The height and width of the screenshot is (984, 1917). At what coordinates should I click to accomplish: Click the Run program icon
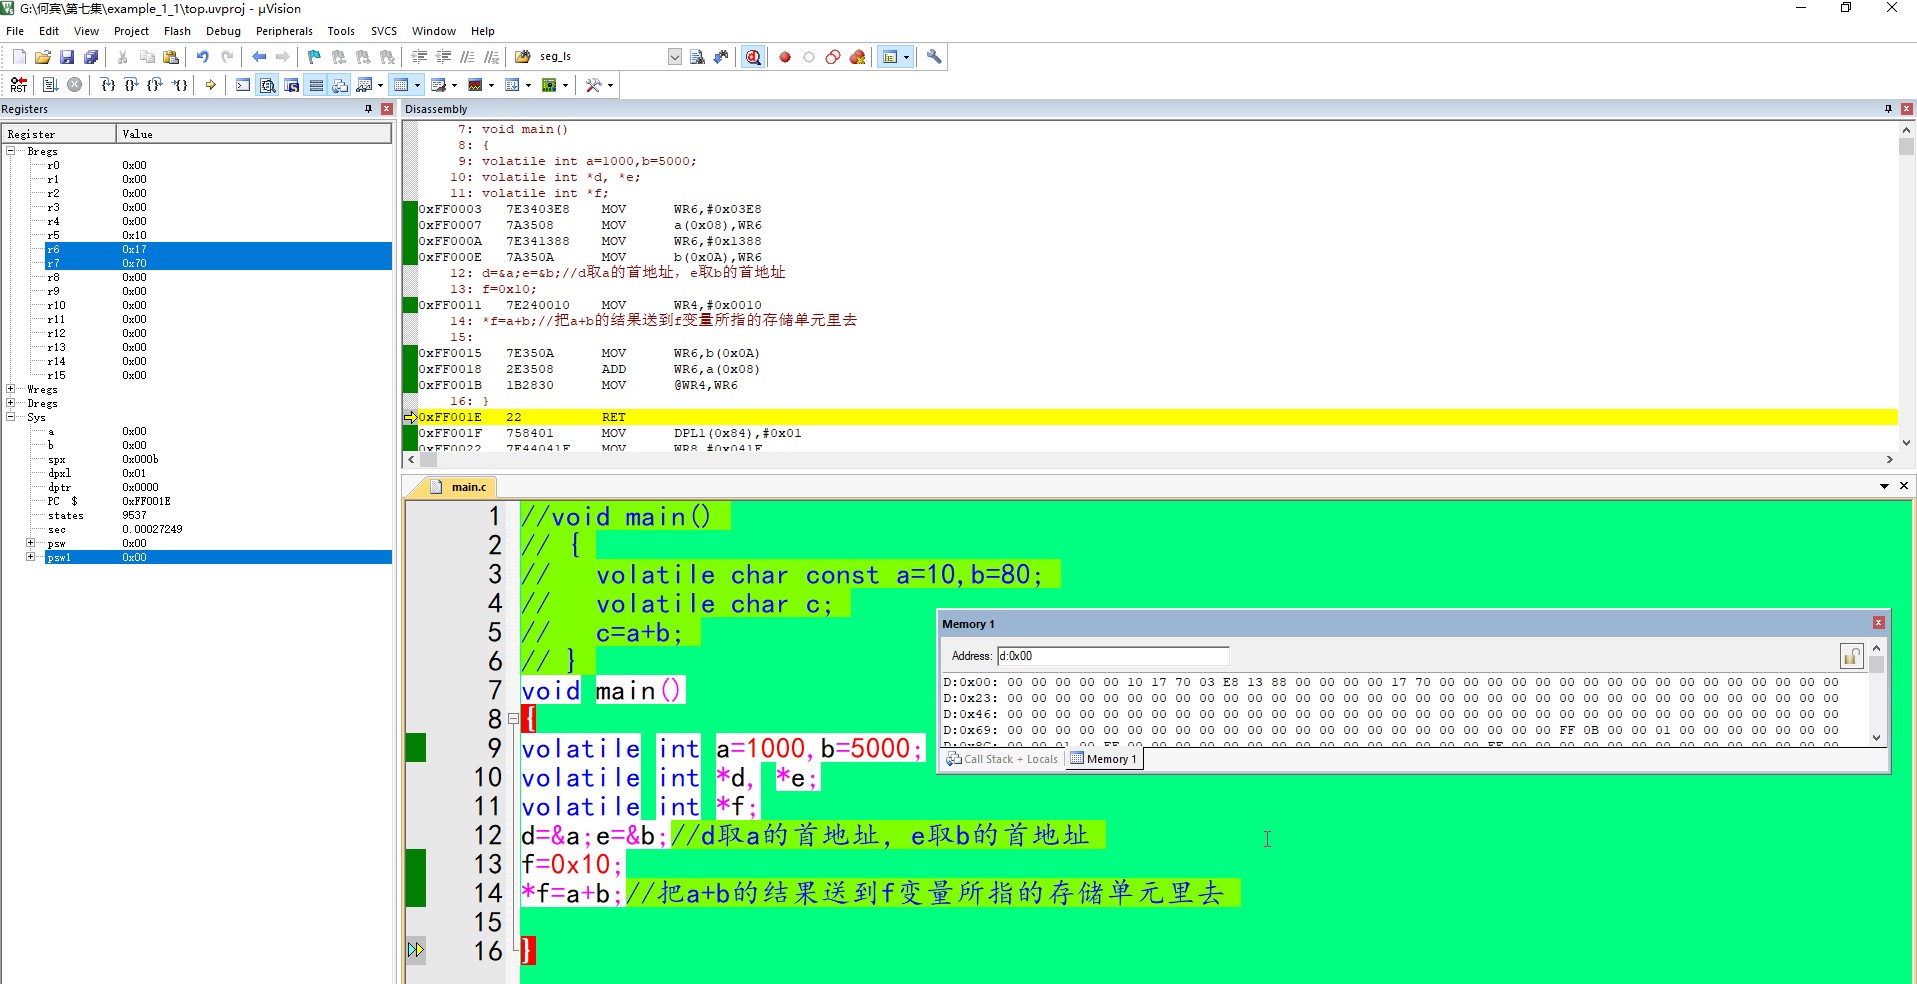coord(50,85)
